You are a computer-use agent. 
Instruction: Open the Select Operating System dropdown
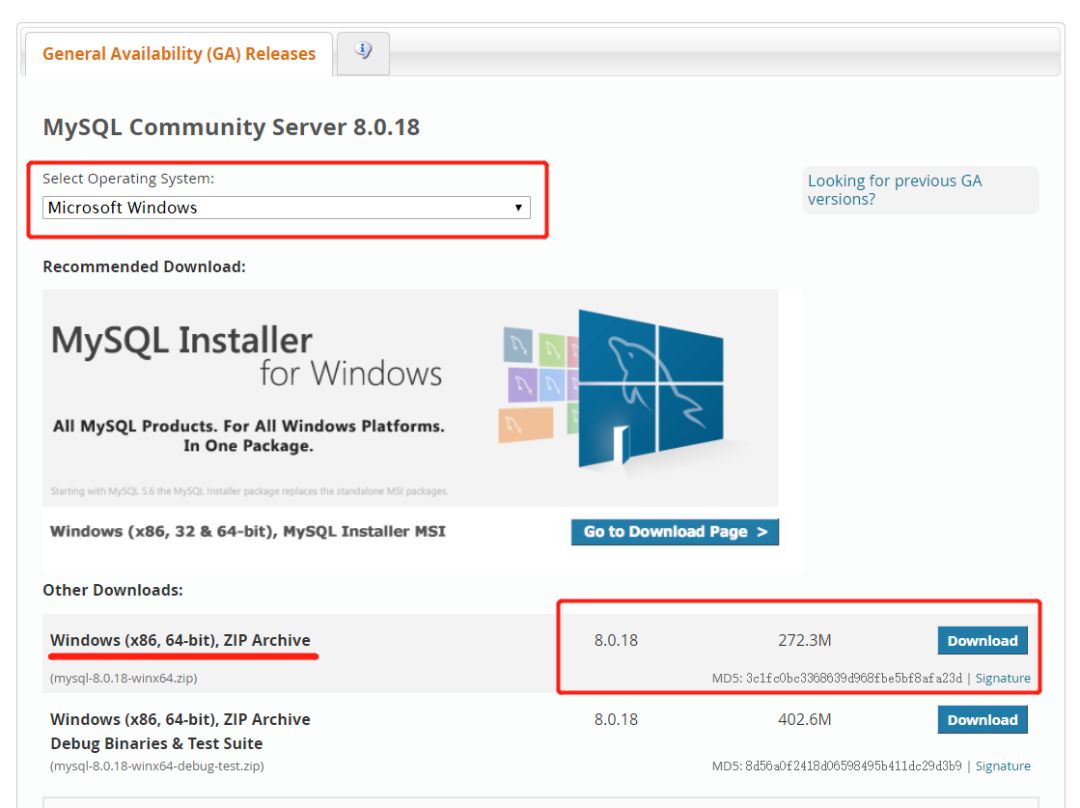click(x=287, y=207)
